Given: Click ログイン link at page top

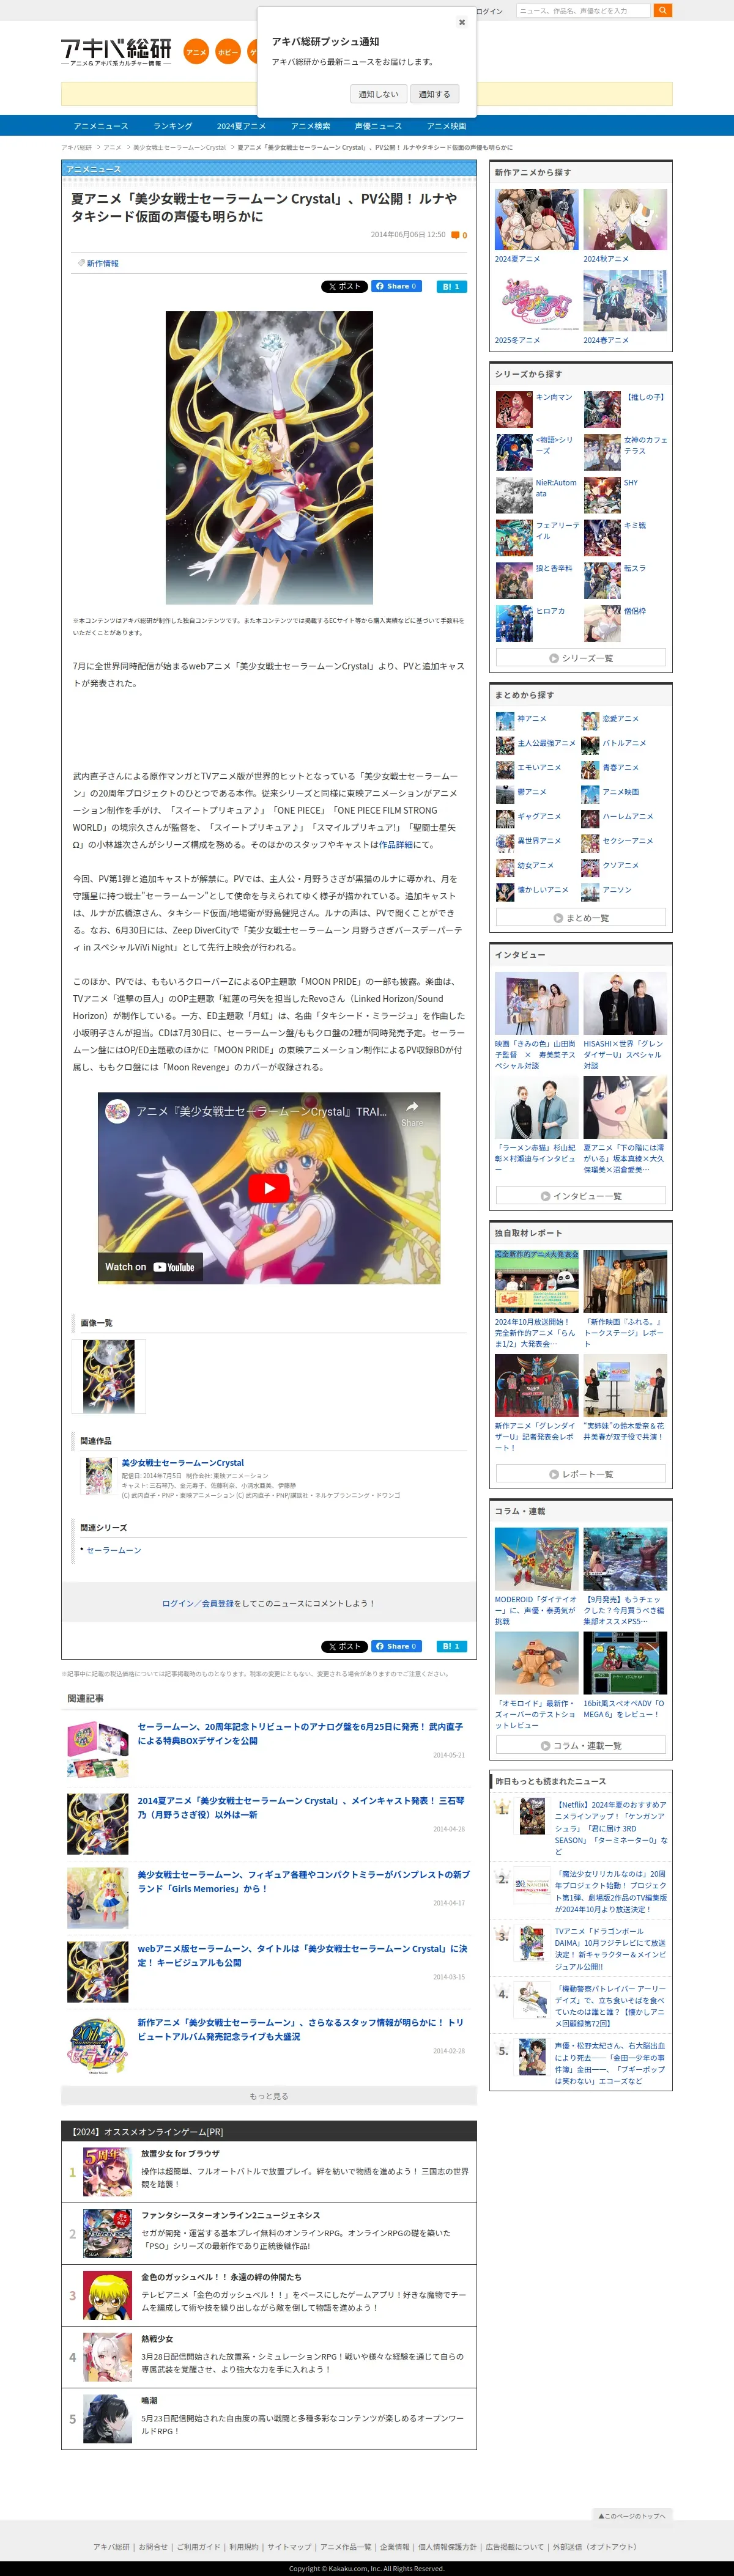Looking at the screenshot, I should click(x=490, y=11).
